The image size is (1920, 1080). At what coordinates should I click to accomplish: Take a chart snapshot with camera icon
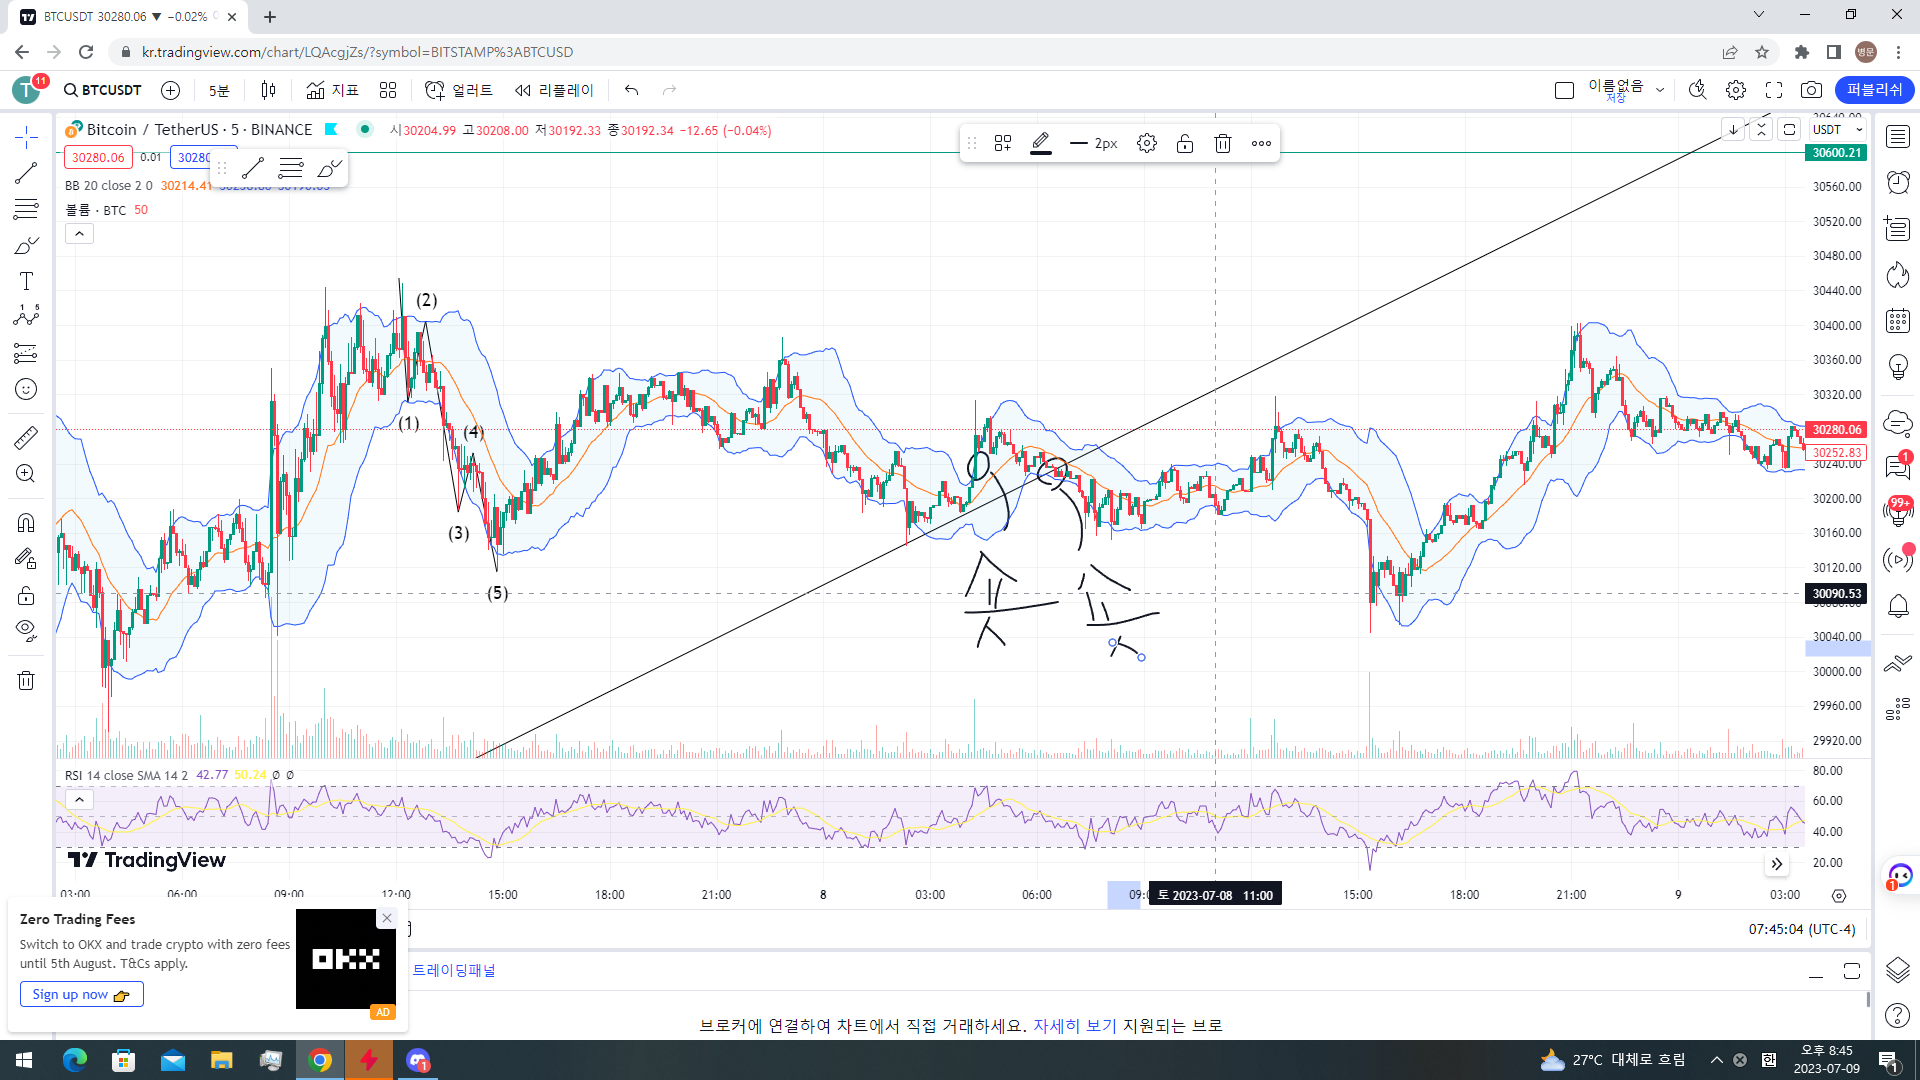(1811, 90)
